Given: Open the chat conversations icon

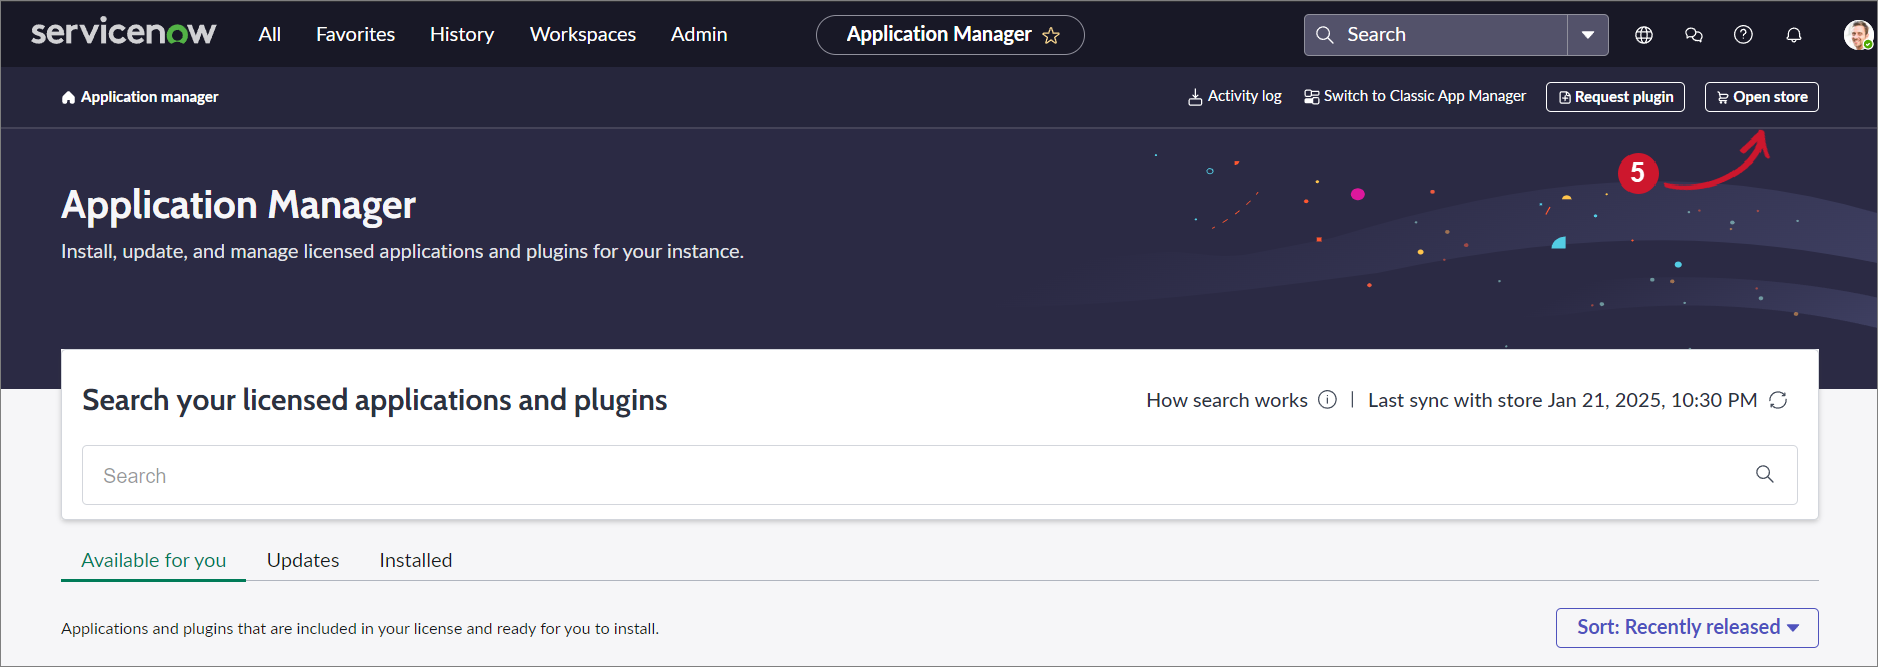Looking at the screenshot, I should point(1694,35).
